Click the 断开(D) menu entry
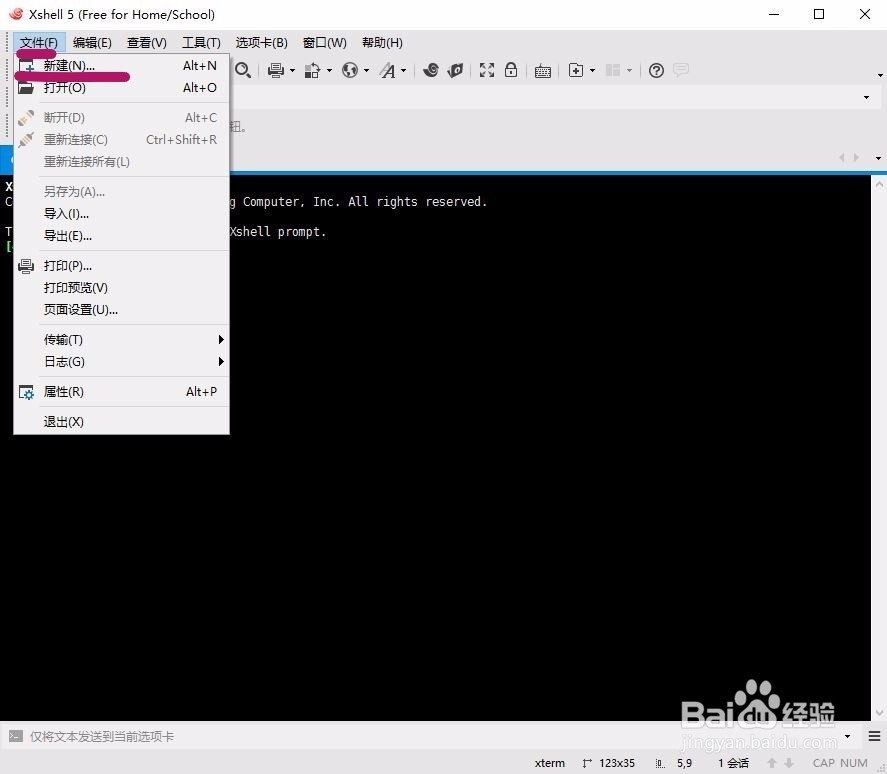Screen dimensions: 887x774 pos(121,118)
